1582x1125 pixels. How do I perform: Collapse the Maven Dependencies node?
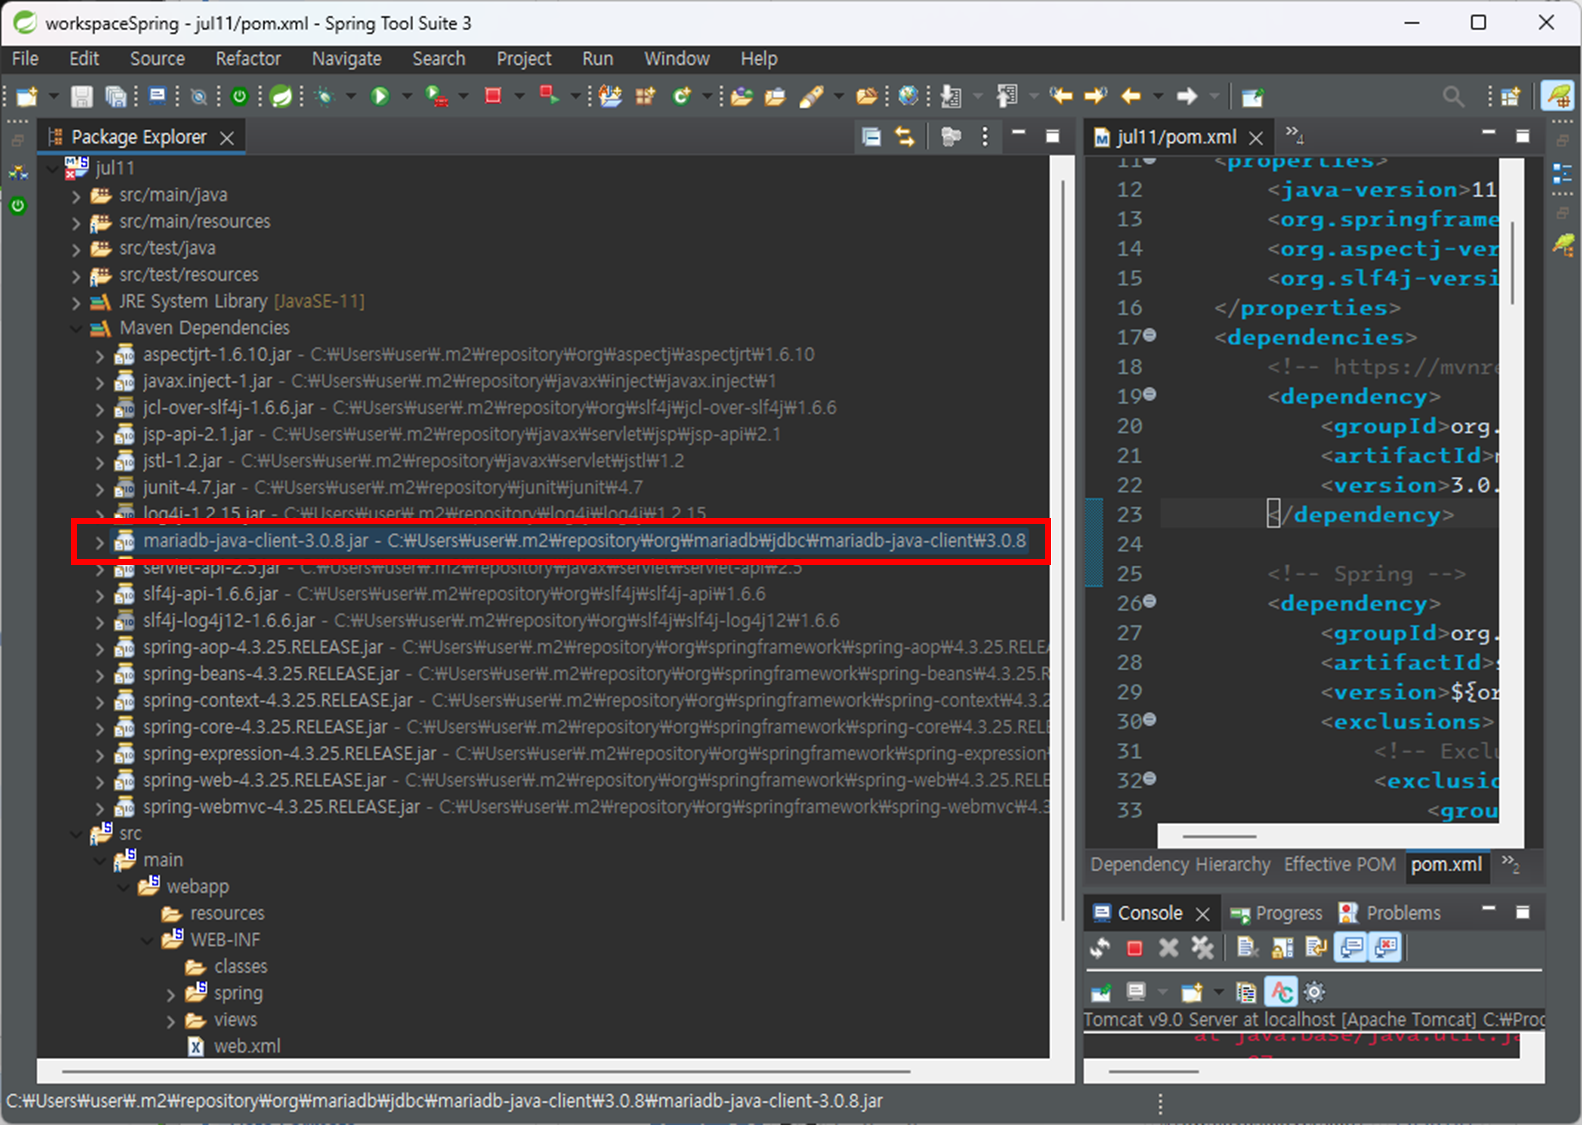click(x=76, y=329)
